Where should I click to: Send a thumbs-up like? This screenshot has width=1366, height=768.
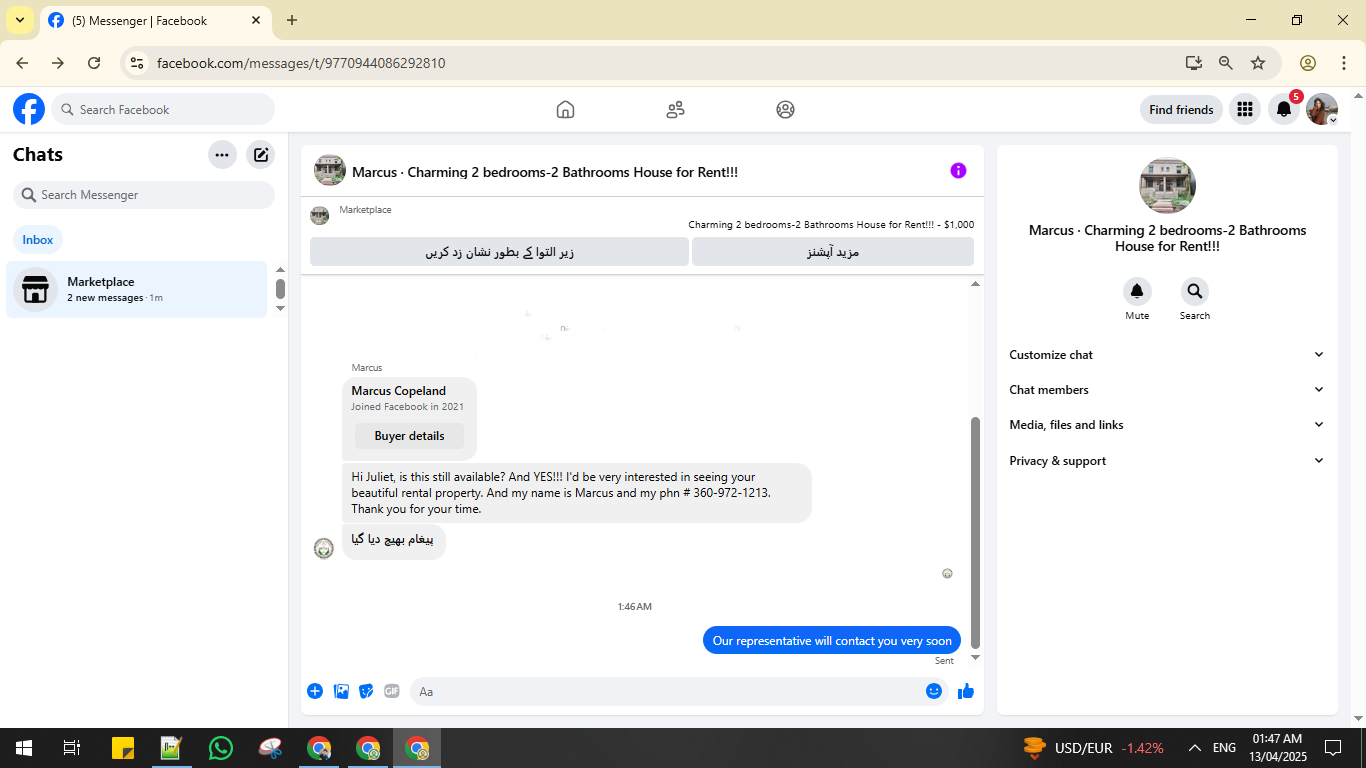point(966,691)
